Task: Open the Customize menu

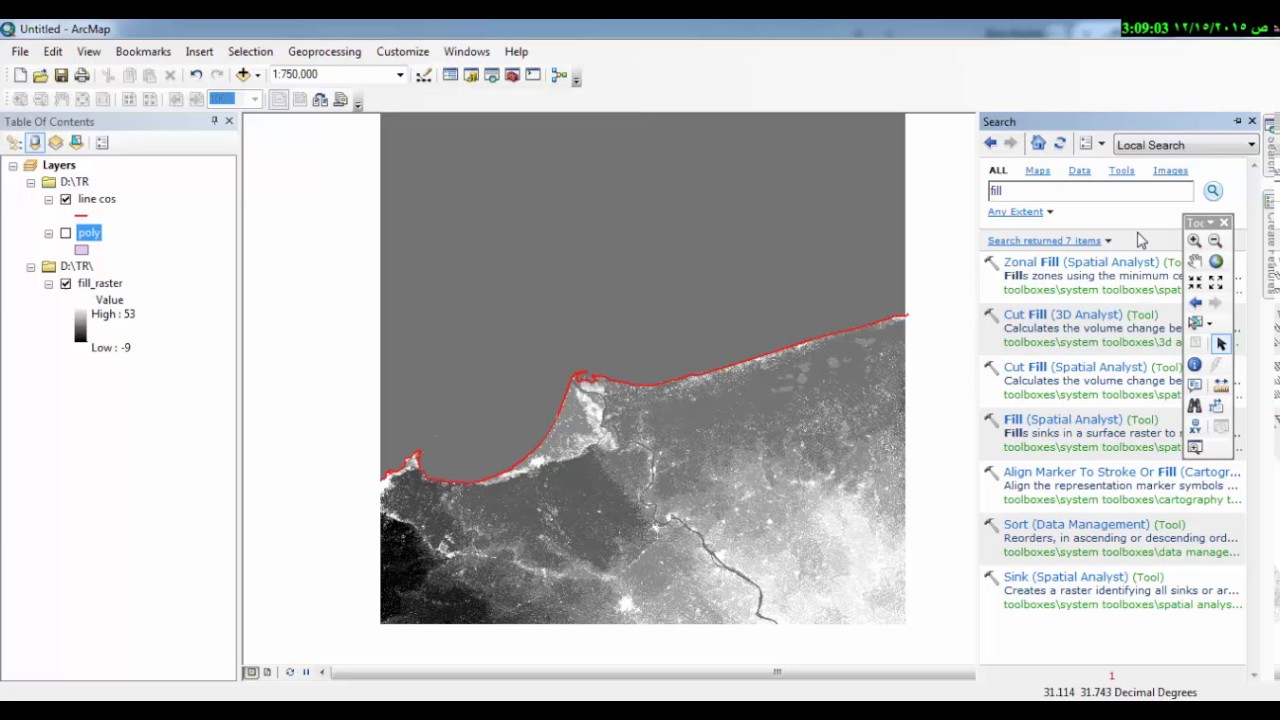Action: [x=402, y=51]
